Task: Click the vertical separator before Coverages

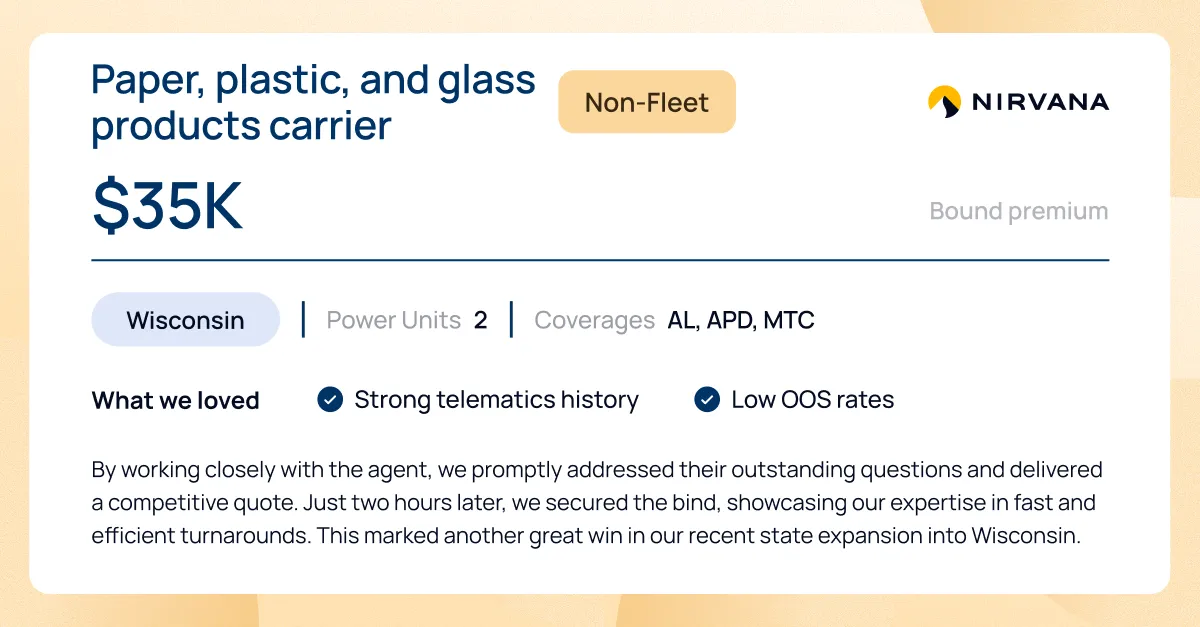Action: click(x=511, y=320)
